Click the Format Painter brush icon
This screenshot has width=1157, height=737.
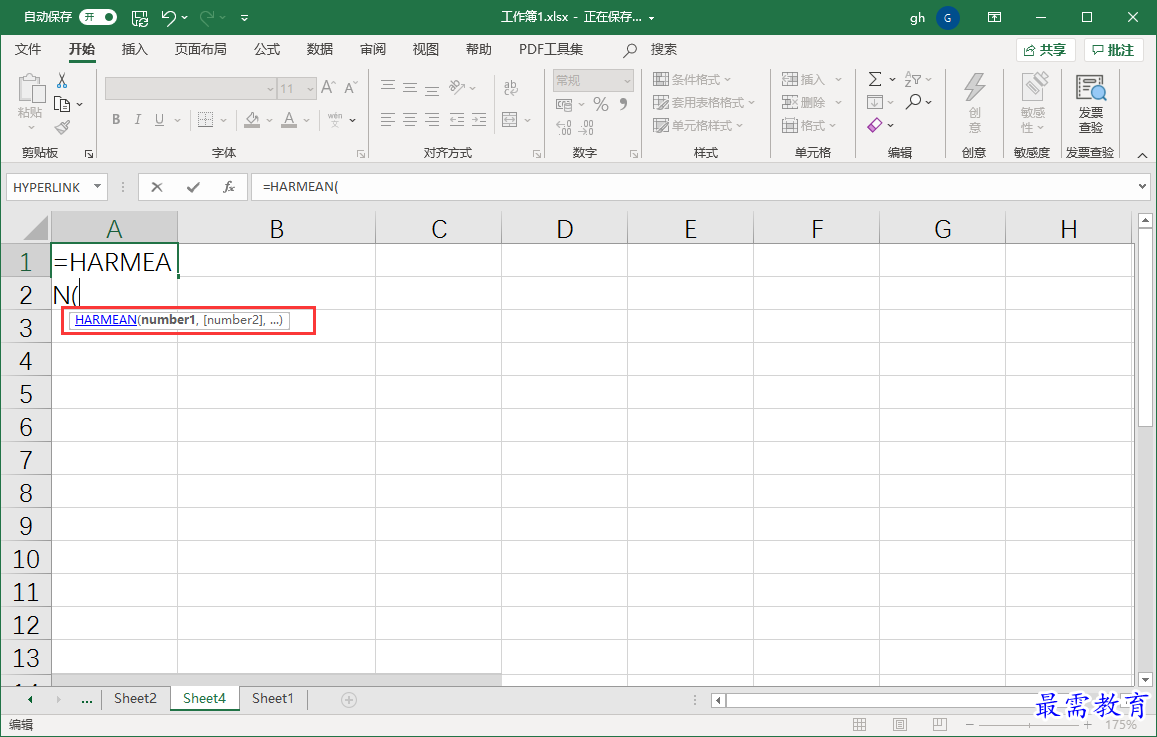[63, 128]
